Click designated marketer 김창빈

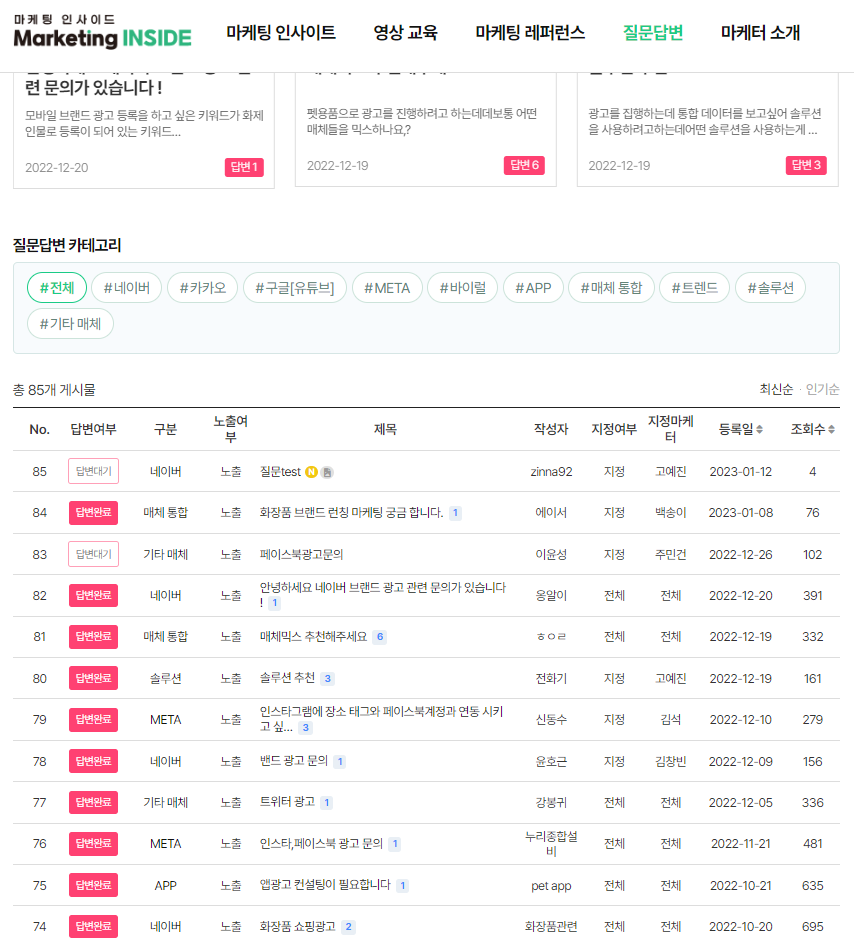671,761
